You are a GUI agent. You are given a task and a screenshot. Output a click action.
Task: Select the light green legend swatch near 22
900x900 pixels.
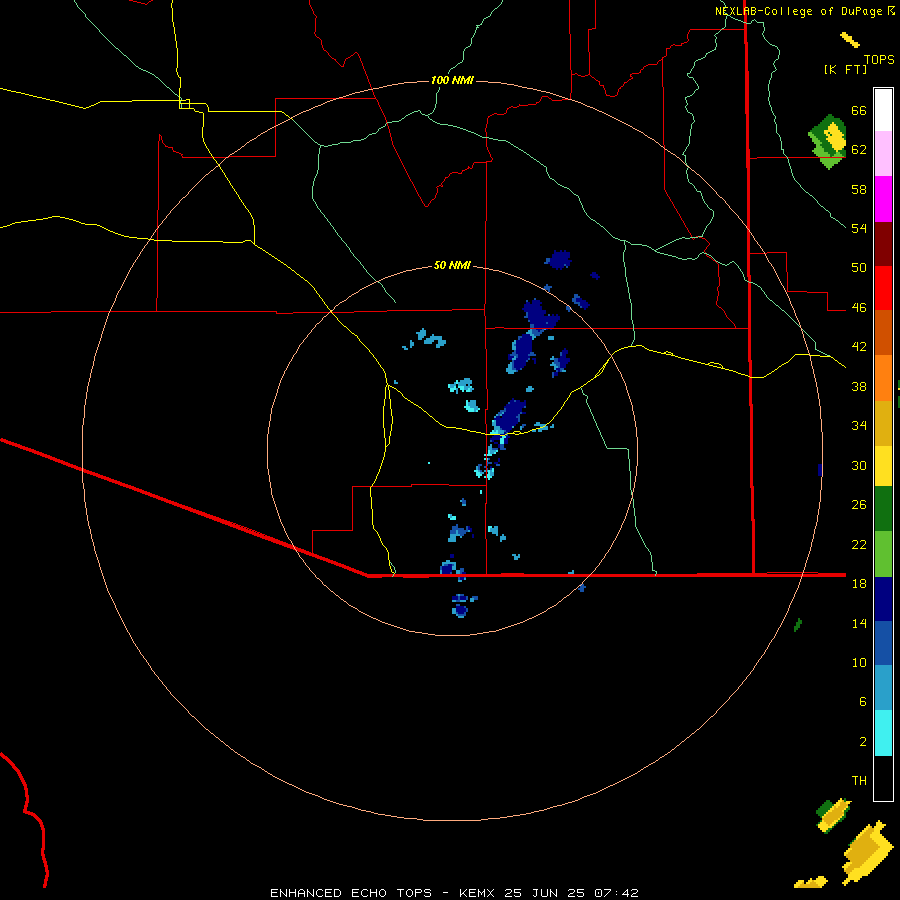click(883, 554)
